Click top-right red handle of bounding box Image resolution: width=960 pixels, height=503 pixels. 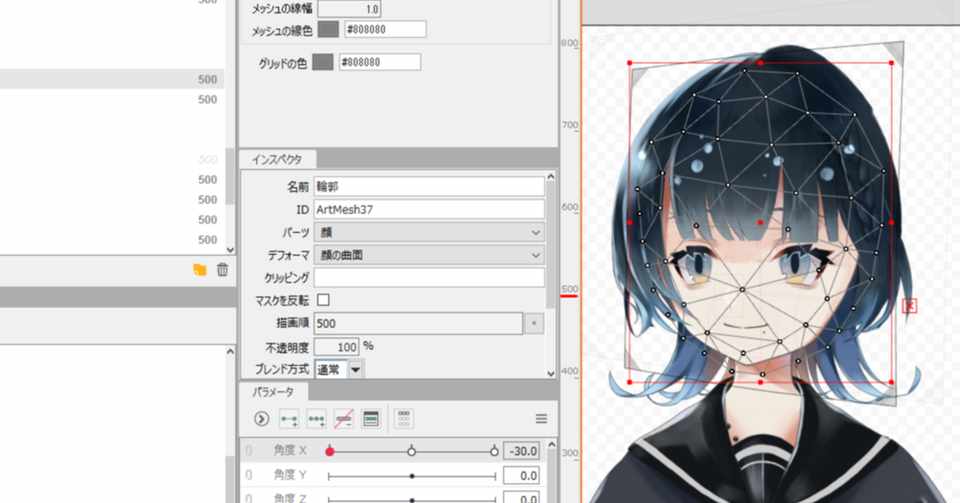pyautogui.click(x=891, y=62)
